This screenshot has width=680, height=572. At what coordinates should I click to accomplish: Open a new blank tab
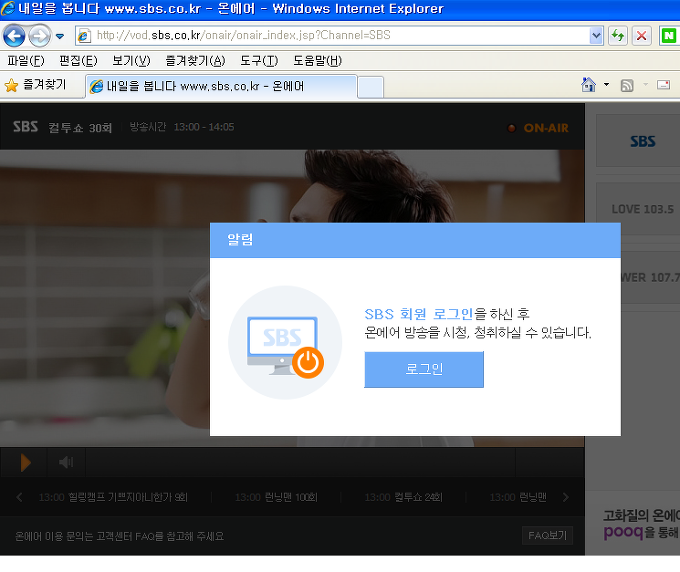tap(370, 87)
